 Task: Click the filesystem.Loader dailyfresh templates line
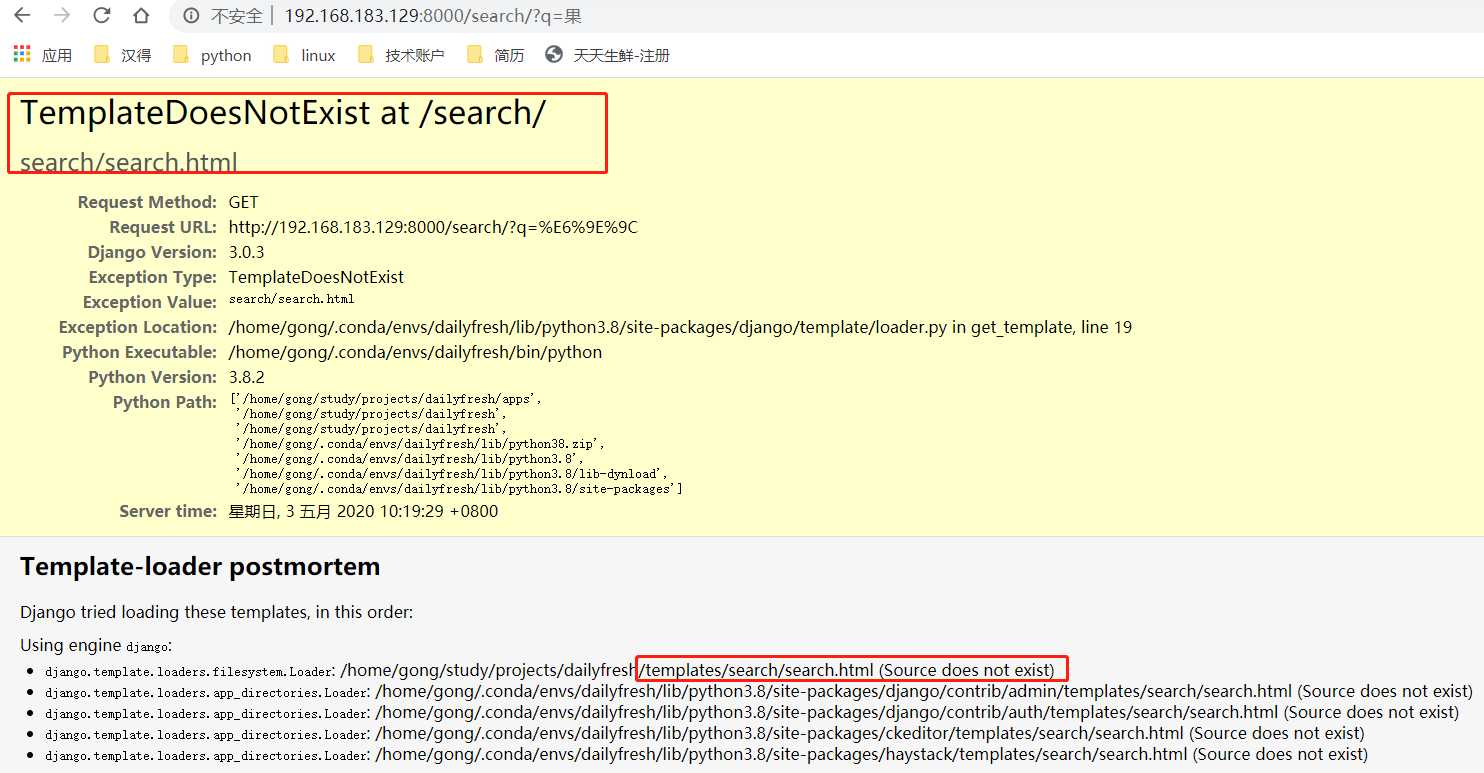tap(550, 670)
